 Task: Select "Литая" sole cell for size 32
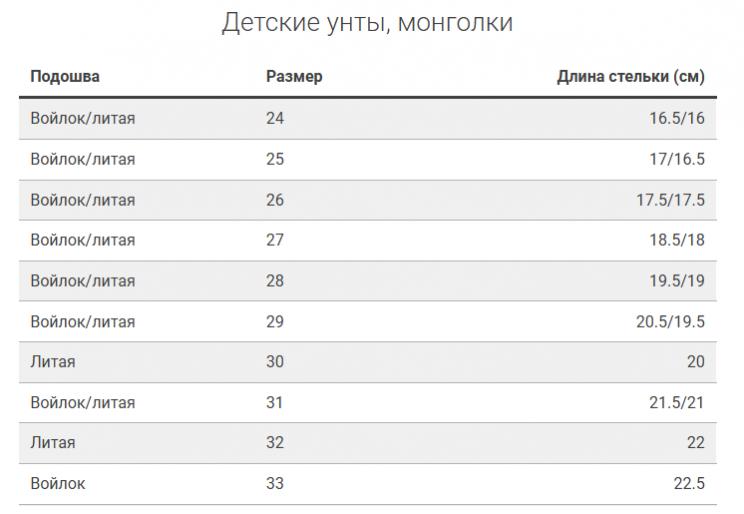pyautogui.click(x=53, y=443)
